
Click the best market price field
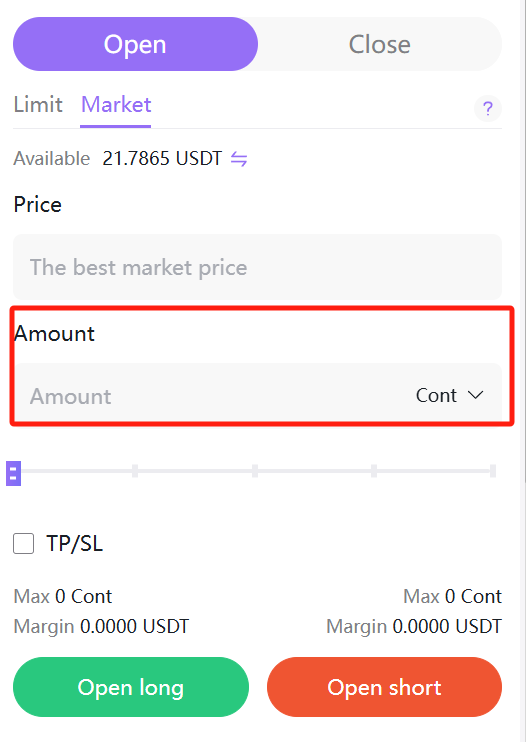pyautogui.click(x=257, y=267)
